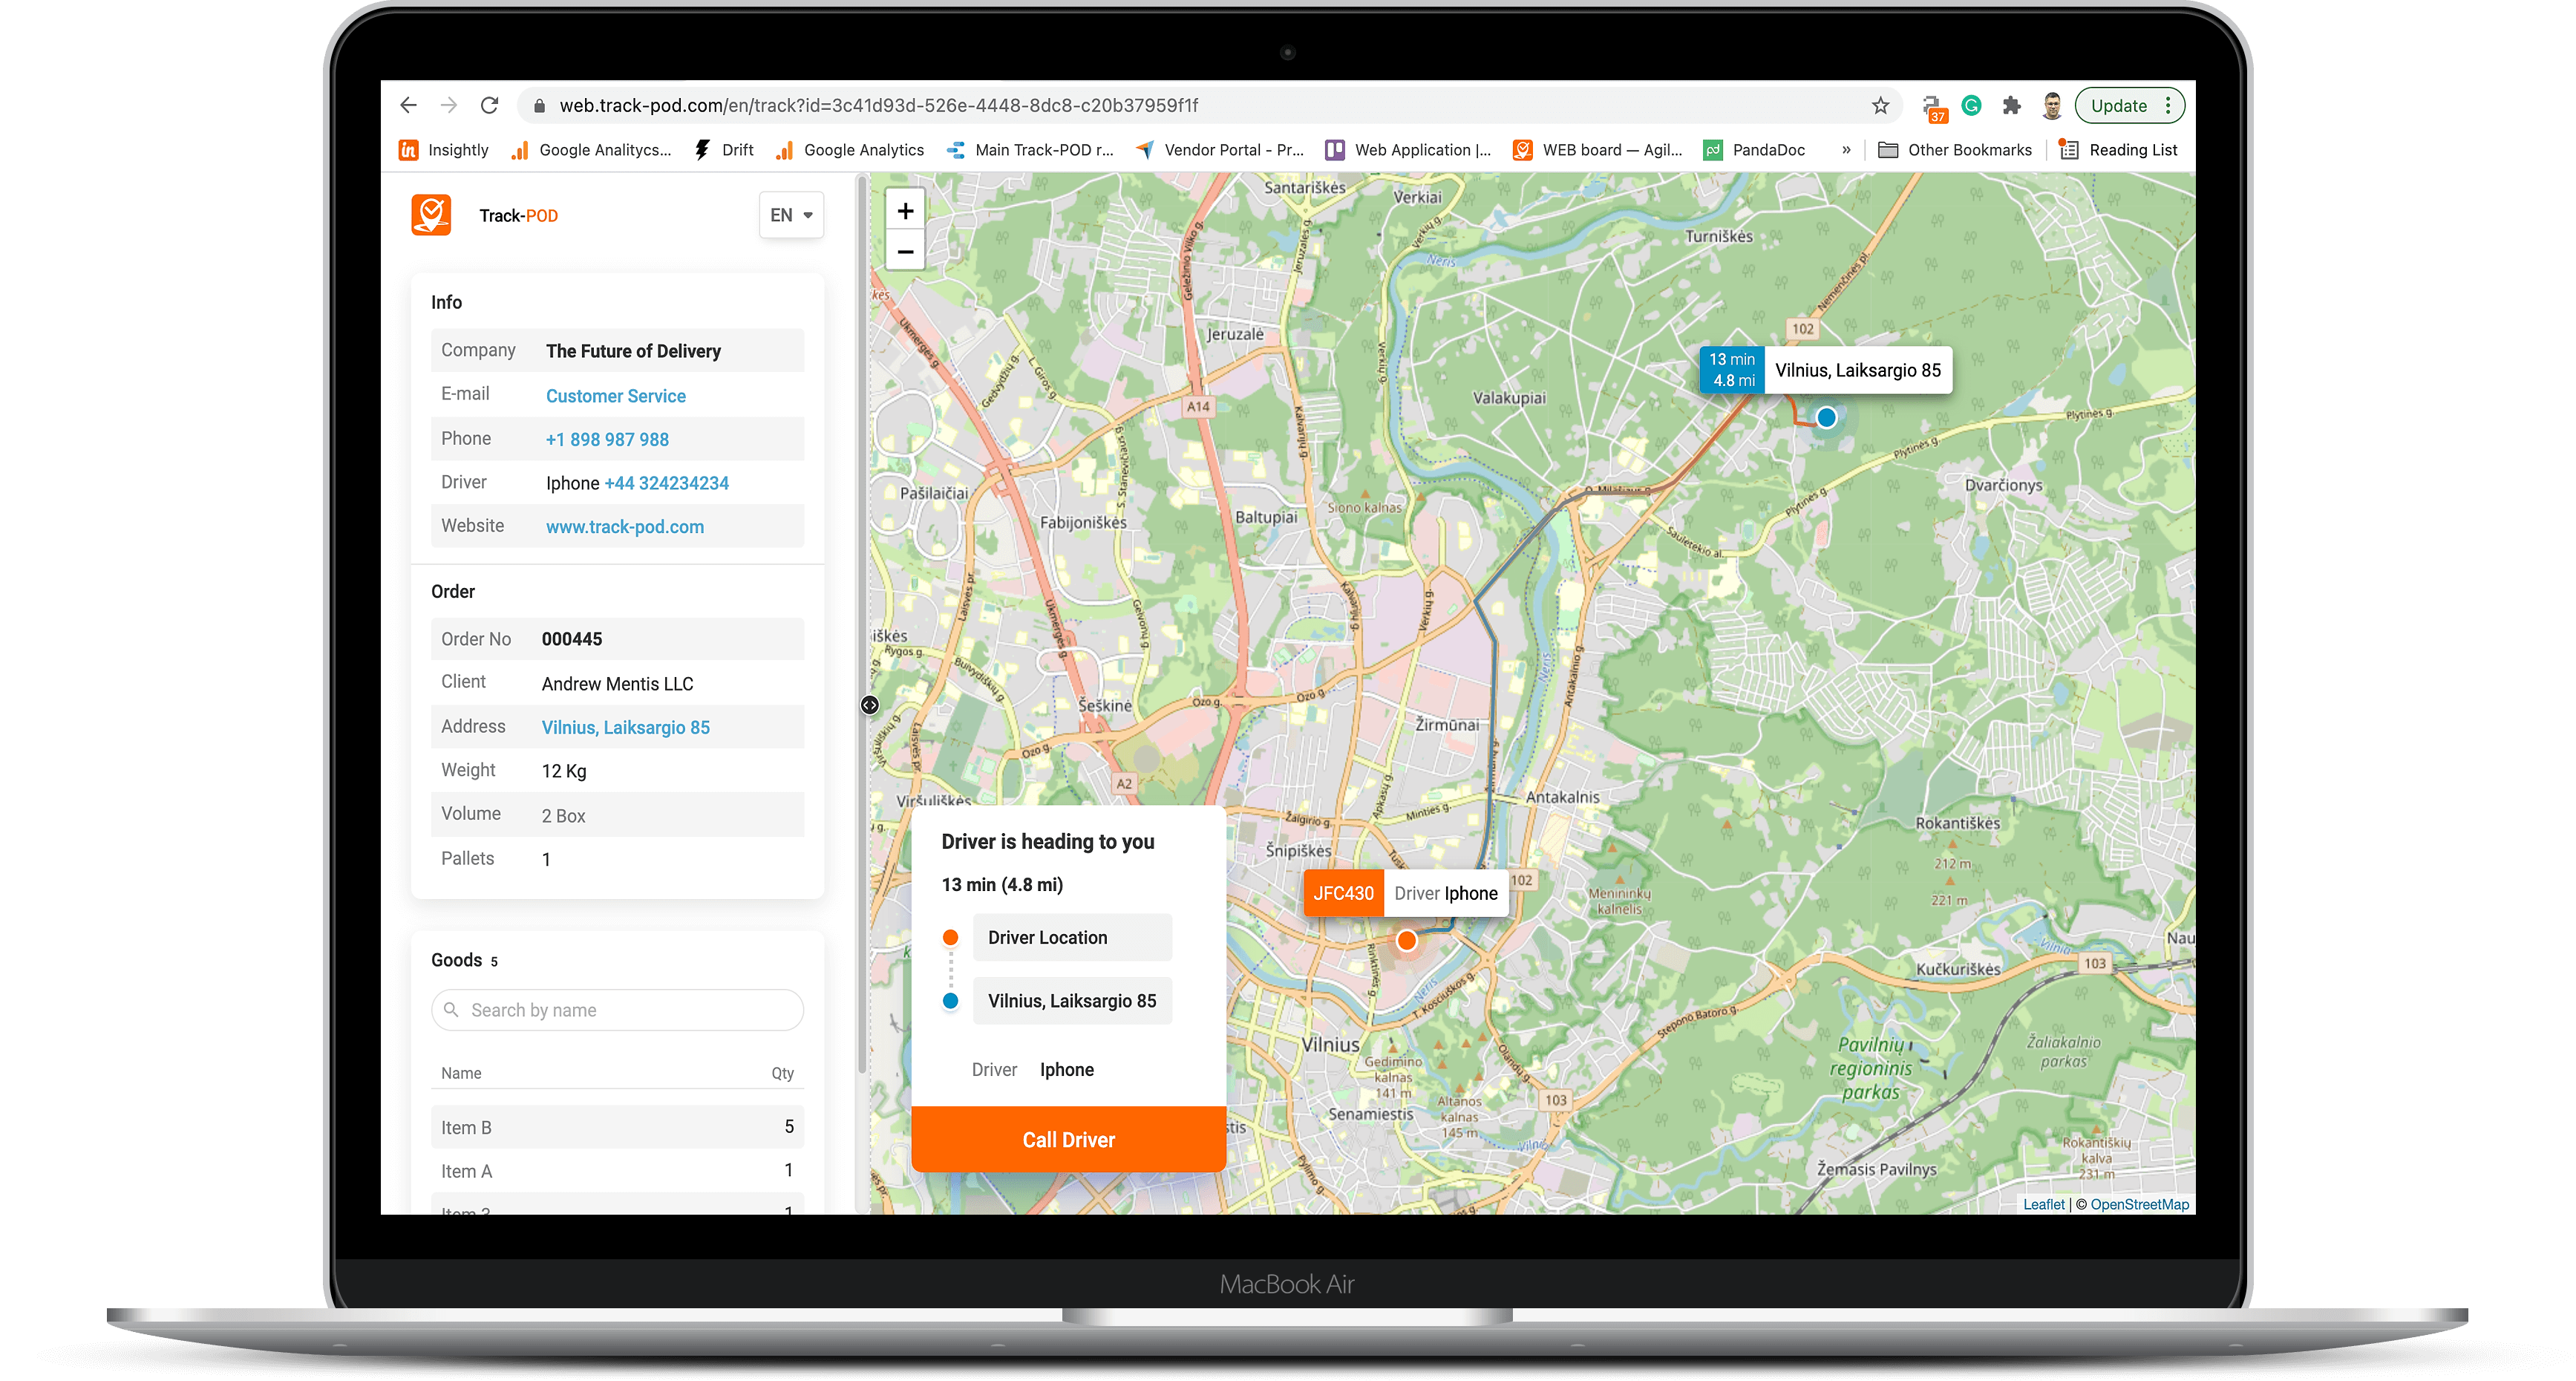Click order number 000445
2576x1381 pixels.
click(572, 639)
